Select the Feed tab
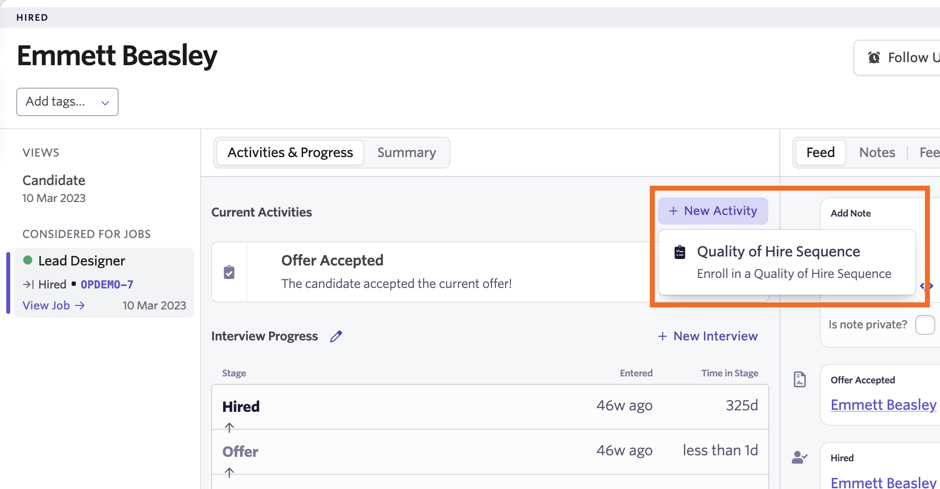This screenshot has height=489, width=940. 820,153
